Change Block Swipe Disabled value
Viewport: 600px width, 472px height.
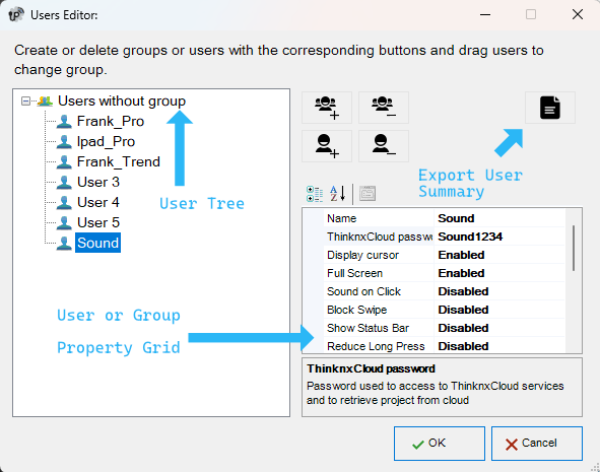point(499,310)
